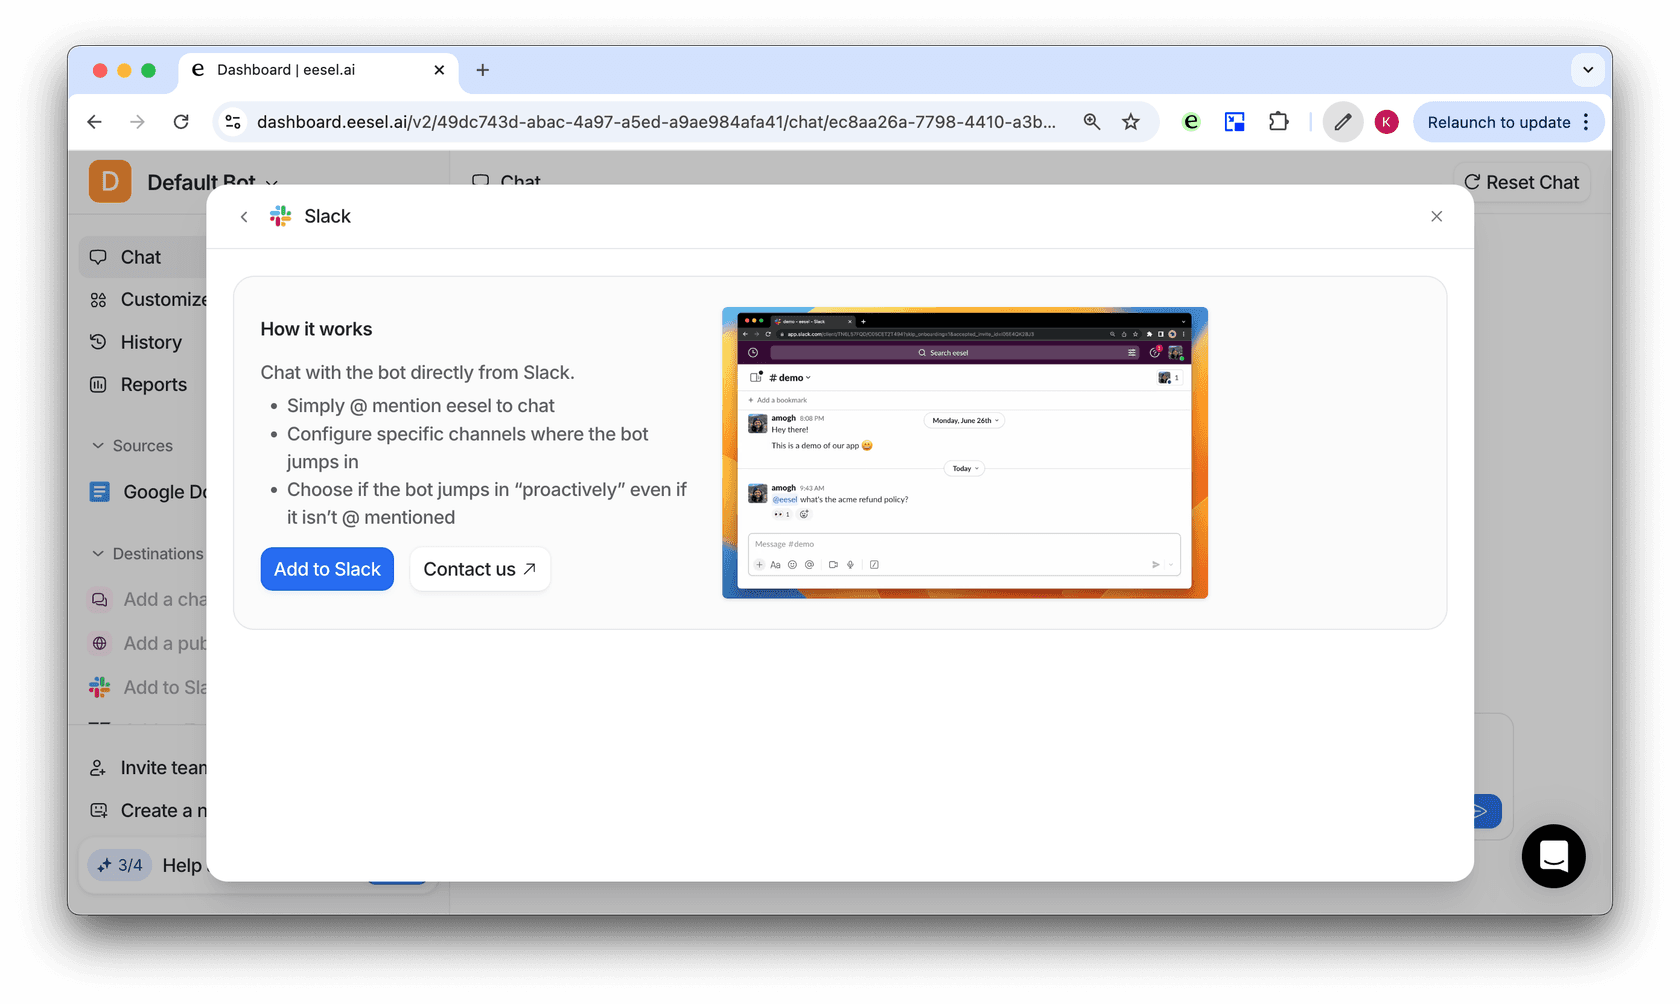The height and width of the screenshot is (1004, 1680).
Task: Click the eesel browser extension icon
Action: coord(1190,122)
